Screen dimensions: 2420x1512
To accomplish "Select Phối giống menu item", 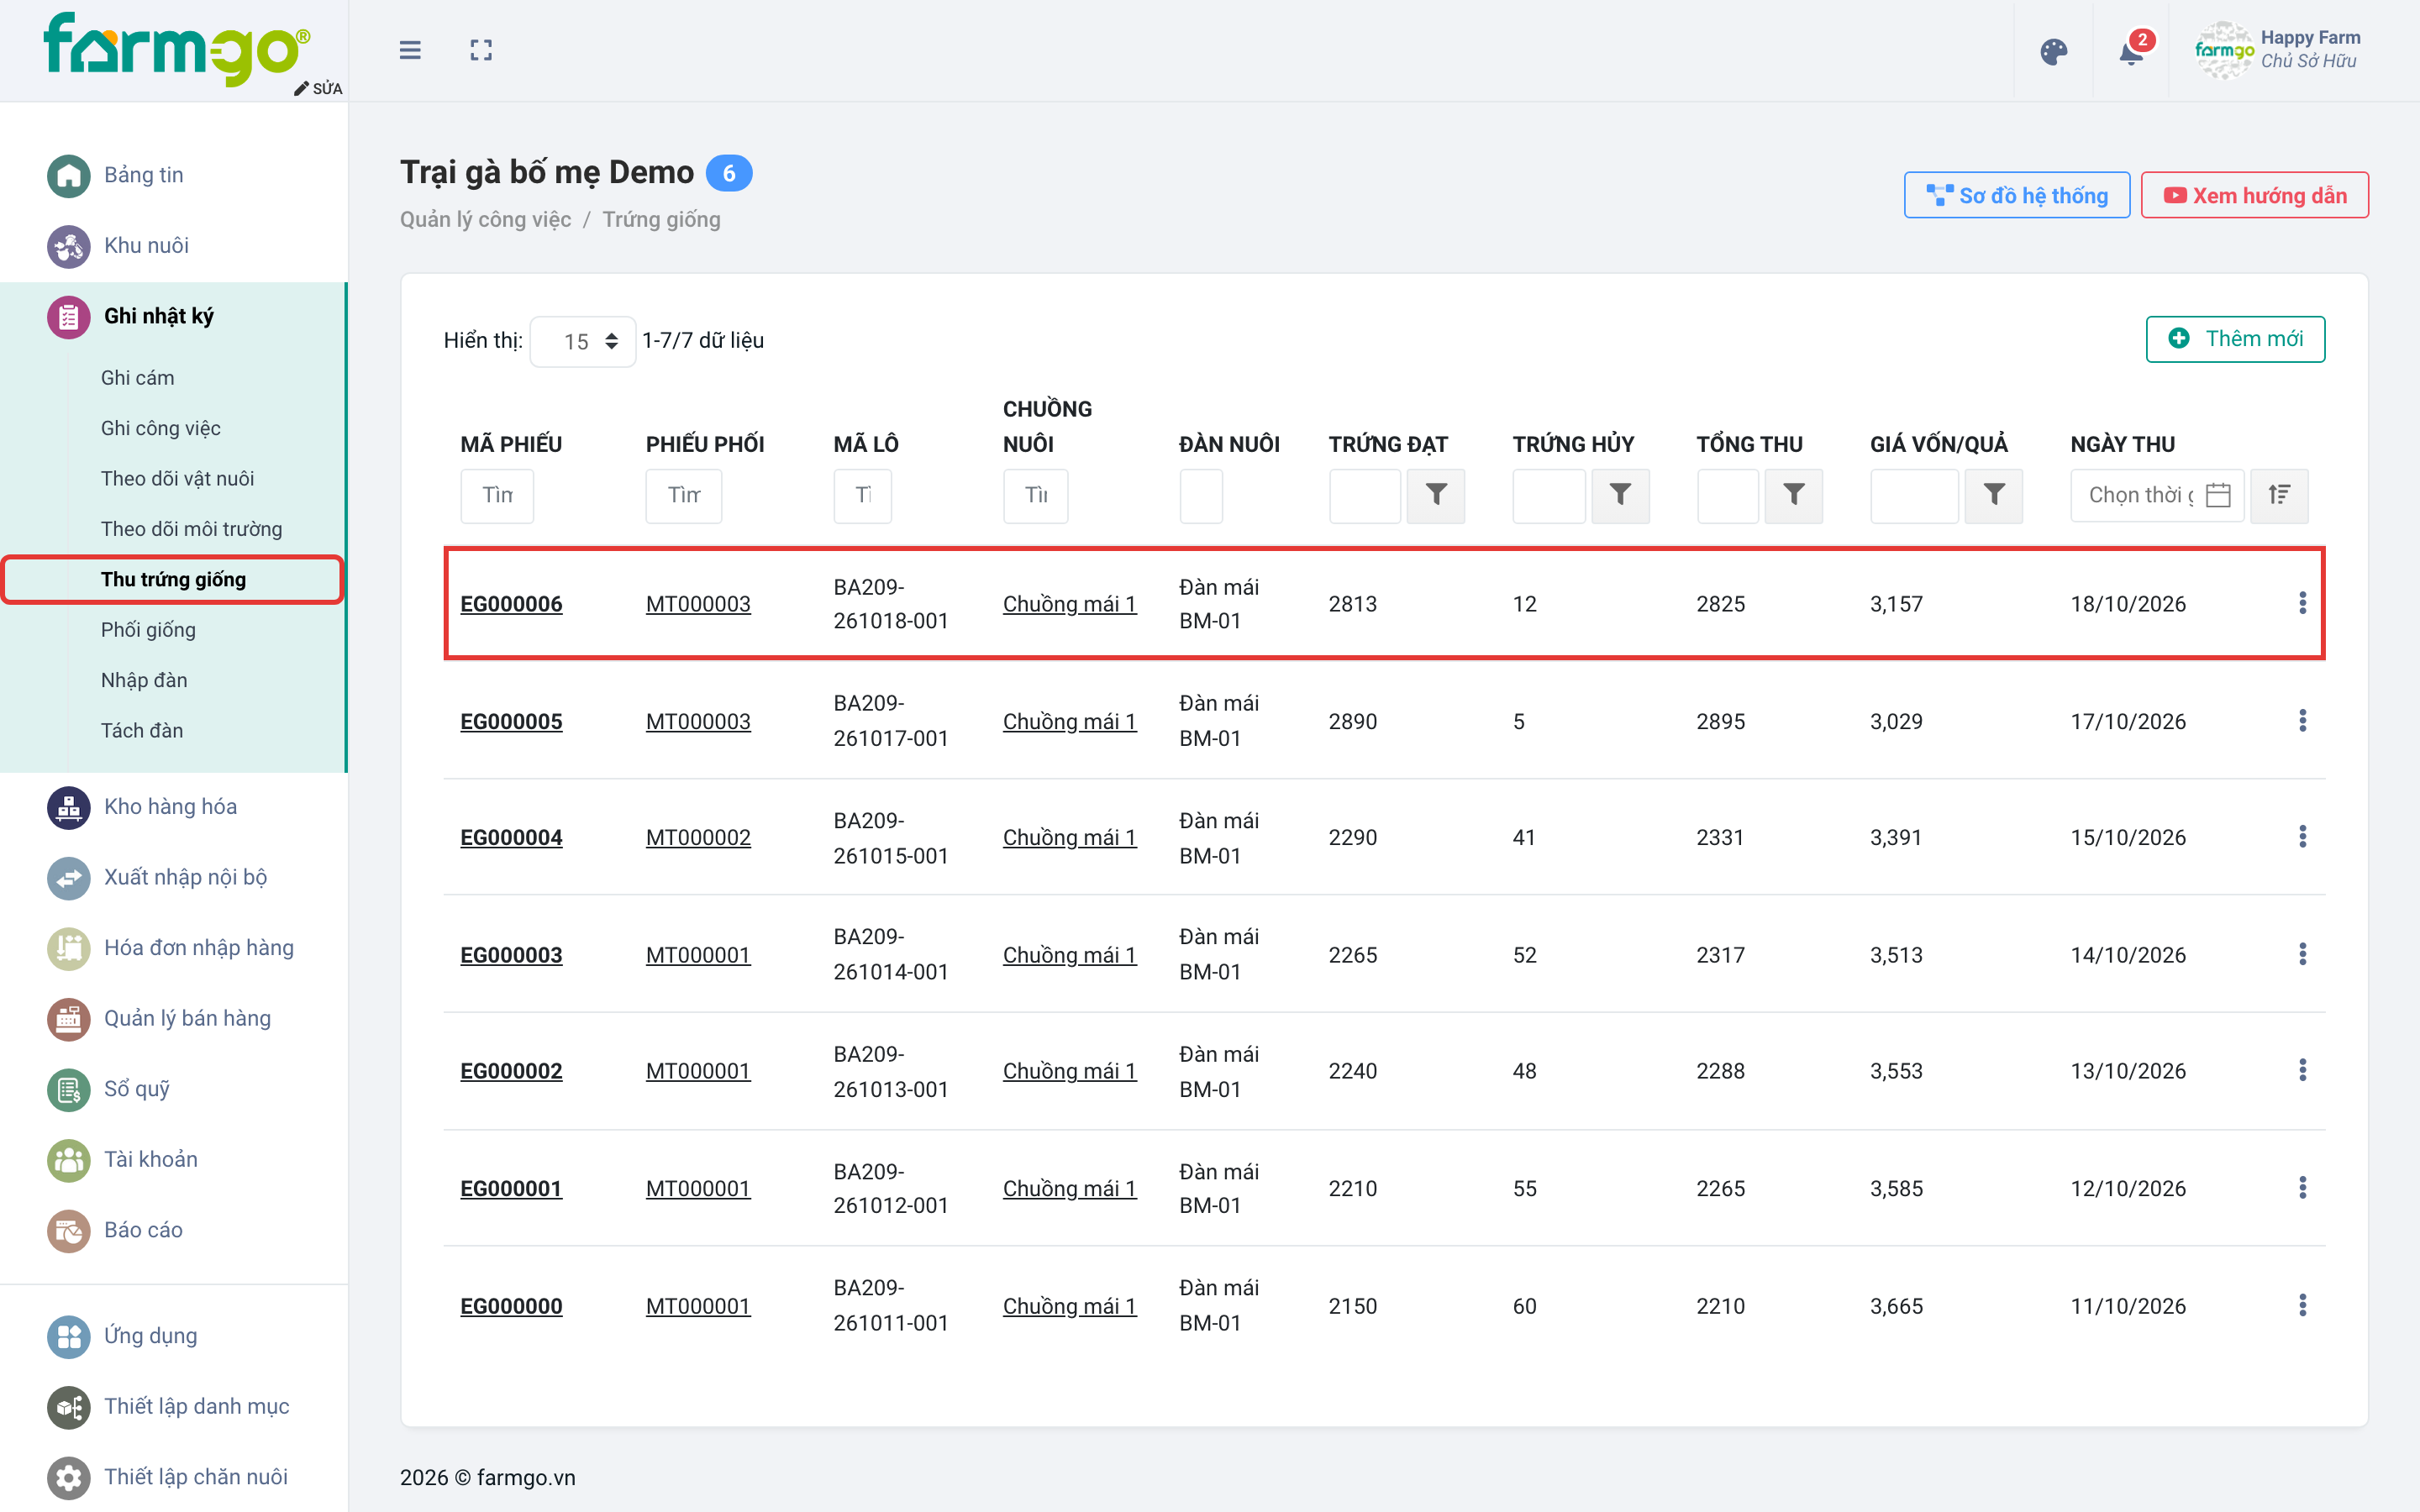I will pos(148,630).
